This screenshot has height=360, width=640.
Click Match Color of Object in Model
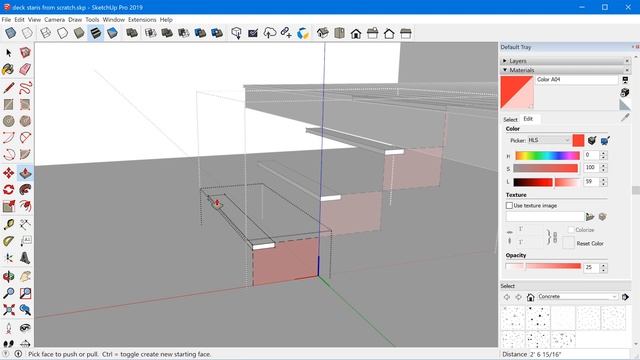(592, 140)
